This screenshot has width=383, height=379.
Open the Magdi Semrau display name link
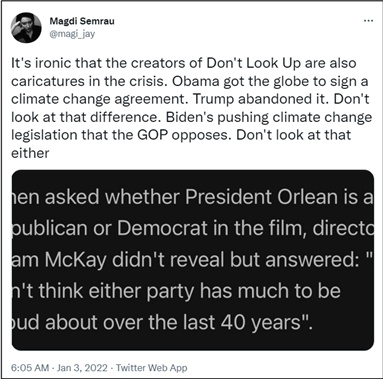click(82, 21)
